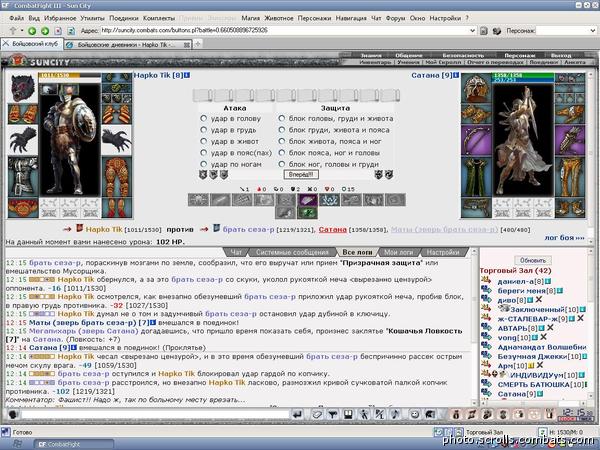The height and width of the screenshot is (450, 600).
Task: Switch to 'Системные сообщения' tab
Action: 292,252
